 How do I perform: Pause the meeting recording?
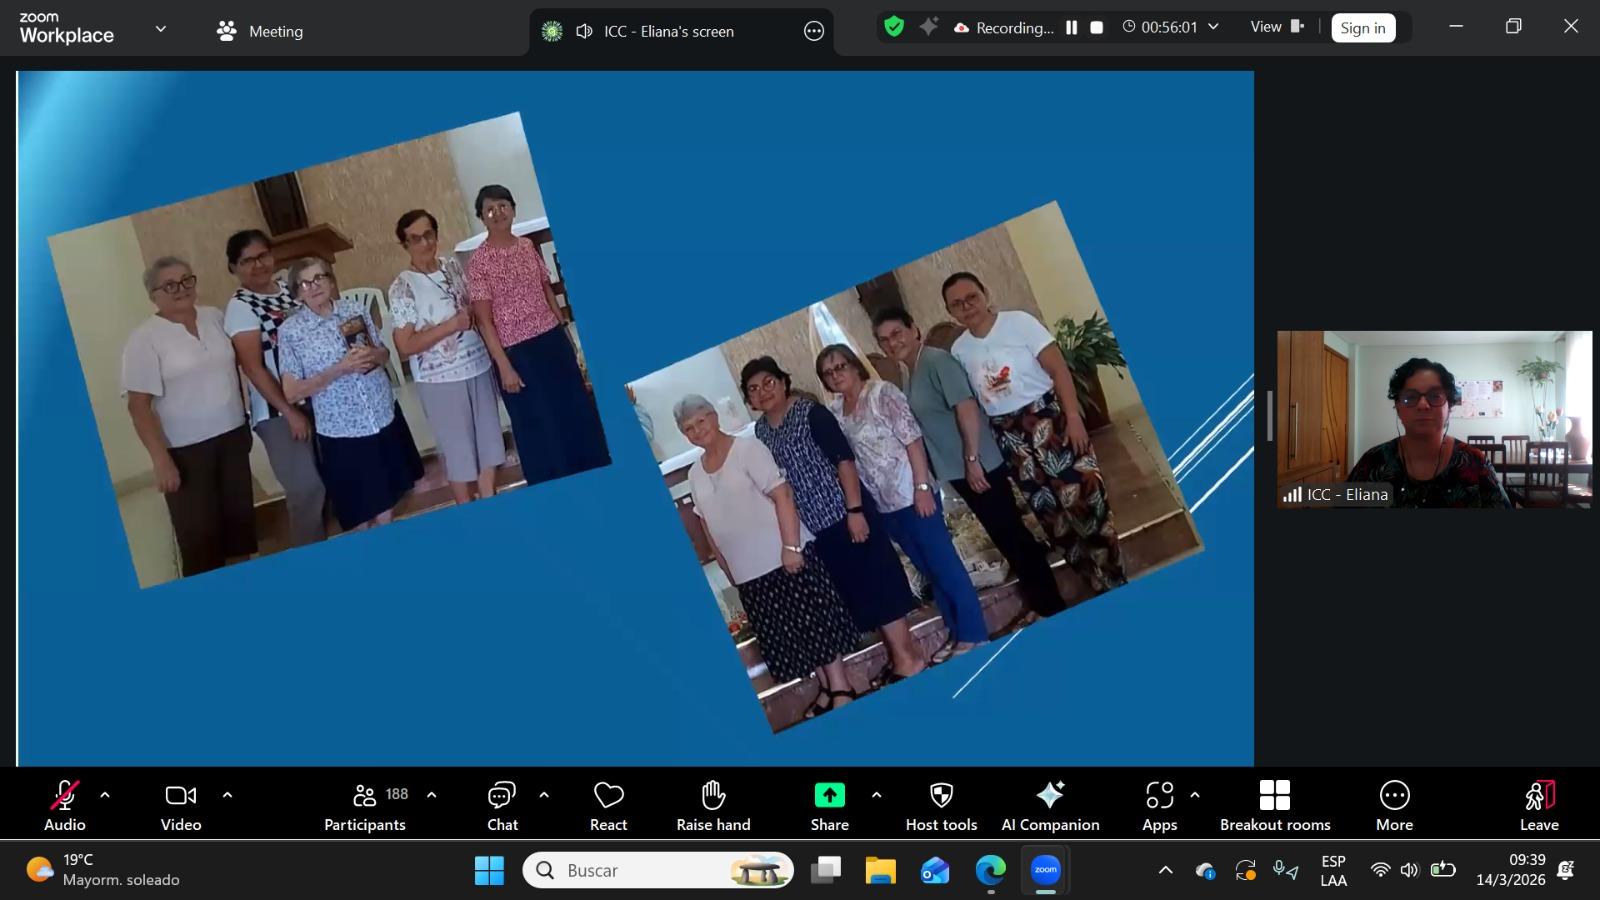click(x=1071, y=28)
